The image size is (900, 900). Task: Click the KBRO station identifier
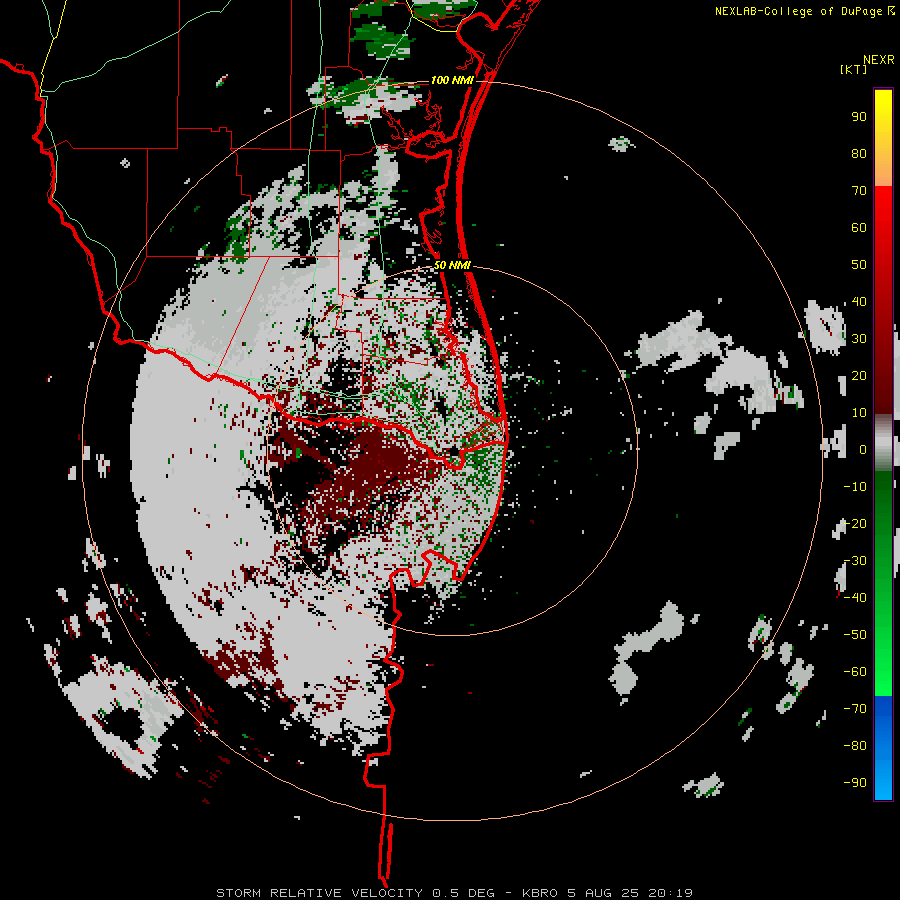click(x=540, y=893)
